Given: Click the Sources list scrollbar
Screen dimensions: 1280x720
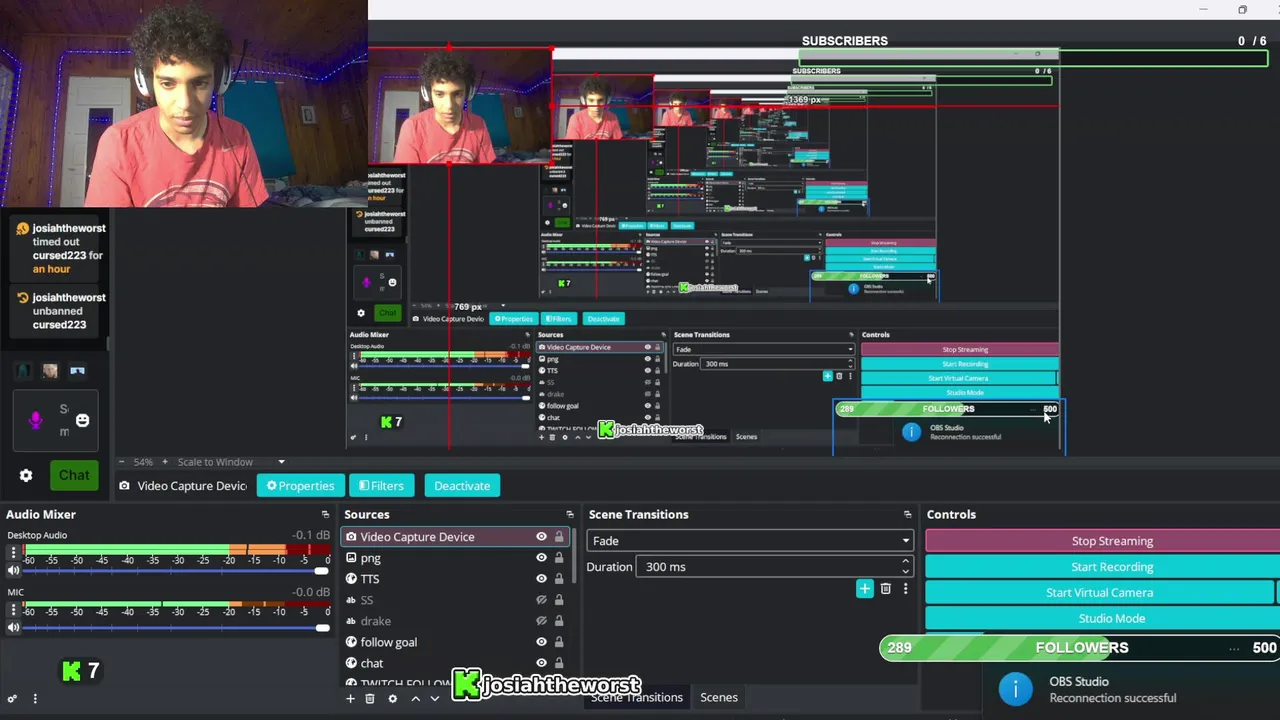Looking at the screenshot, I should (x=574, y=558).
